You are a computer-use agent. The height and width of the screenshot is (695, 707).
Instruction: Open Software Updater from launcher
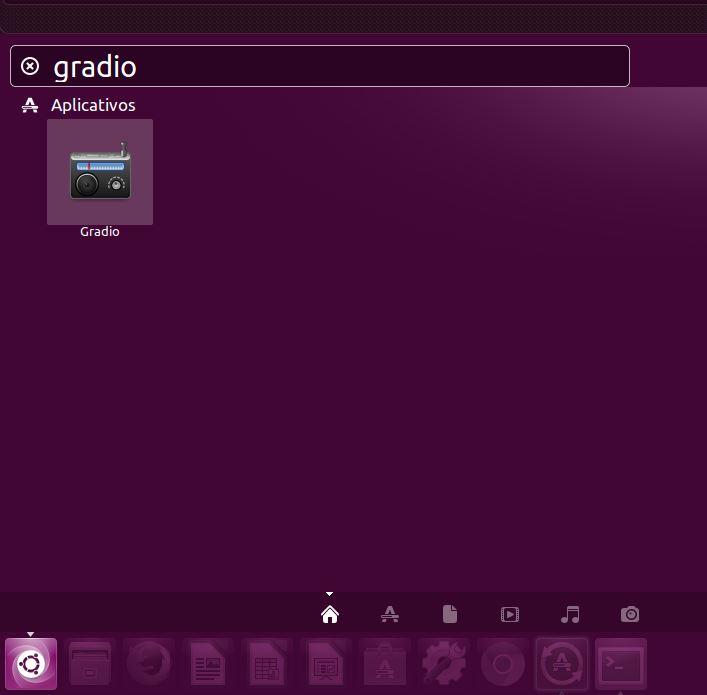tap(562, 664)
